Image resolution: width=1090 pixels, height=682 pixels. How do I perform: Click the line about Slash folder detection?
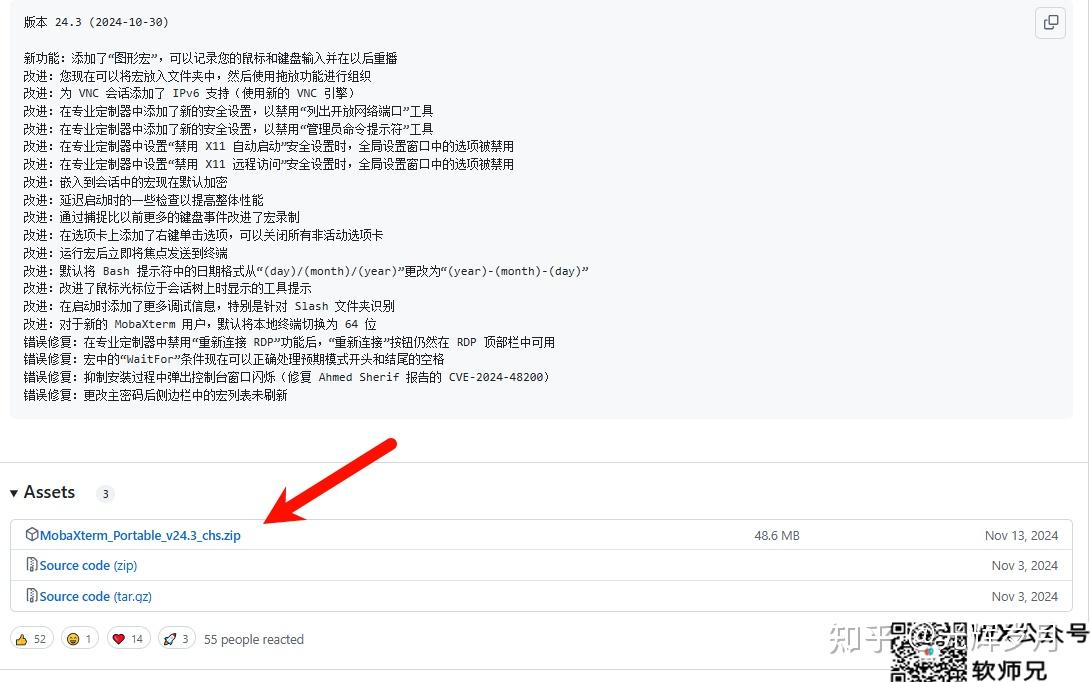click(209, 306)
